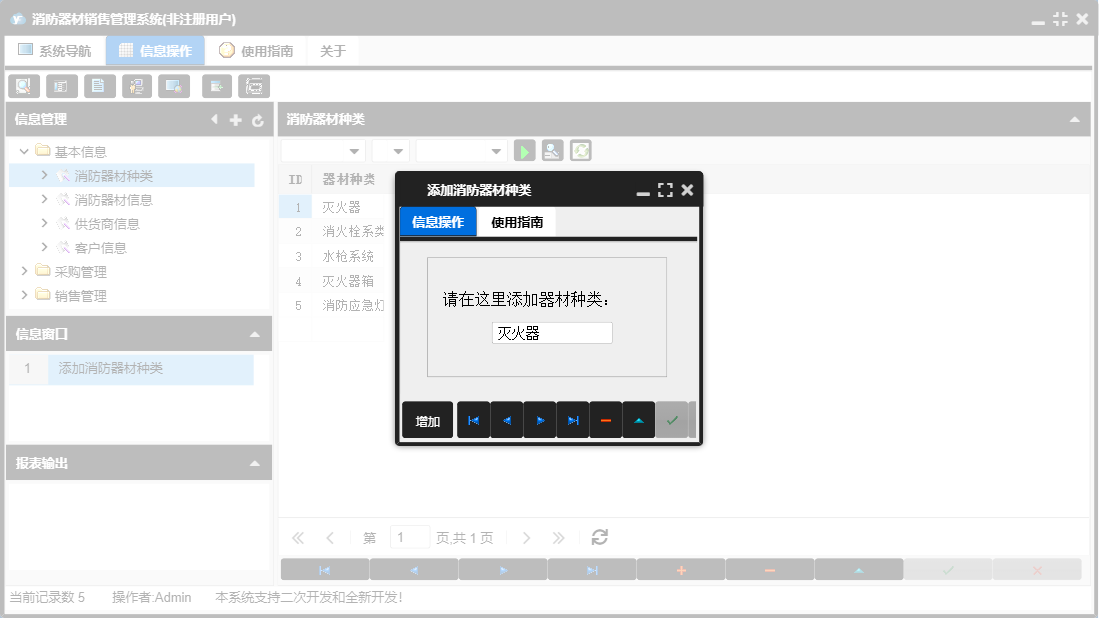
Task: Click the green execute query arrow icon
Action: (525, 150)
